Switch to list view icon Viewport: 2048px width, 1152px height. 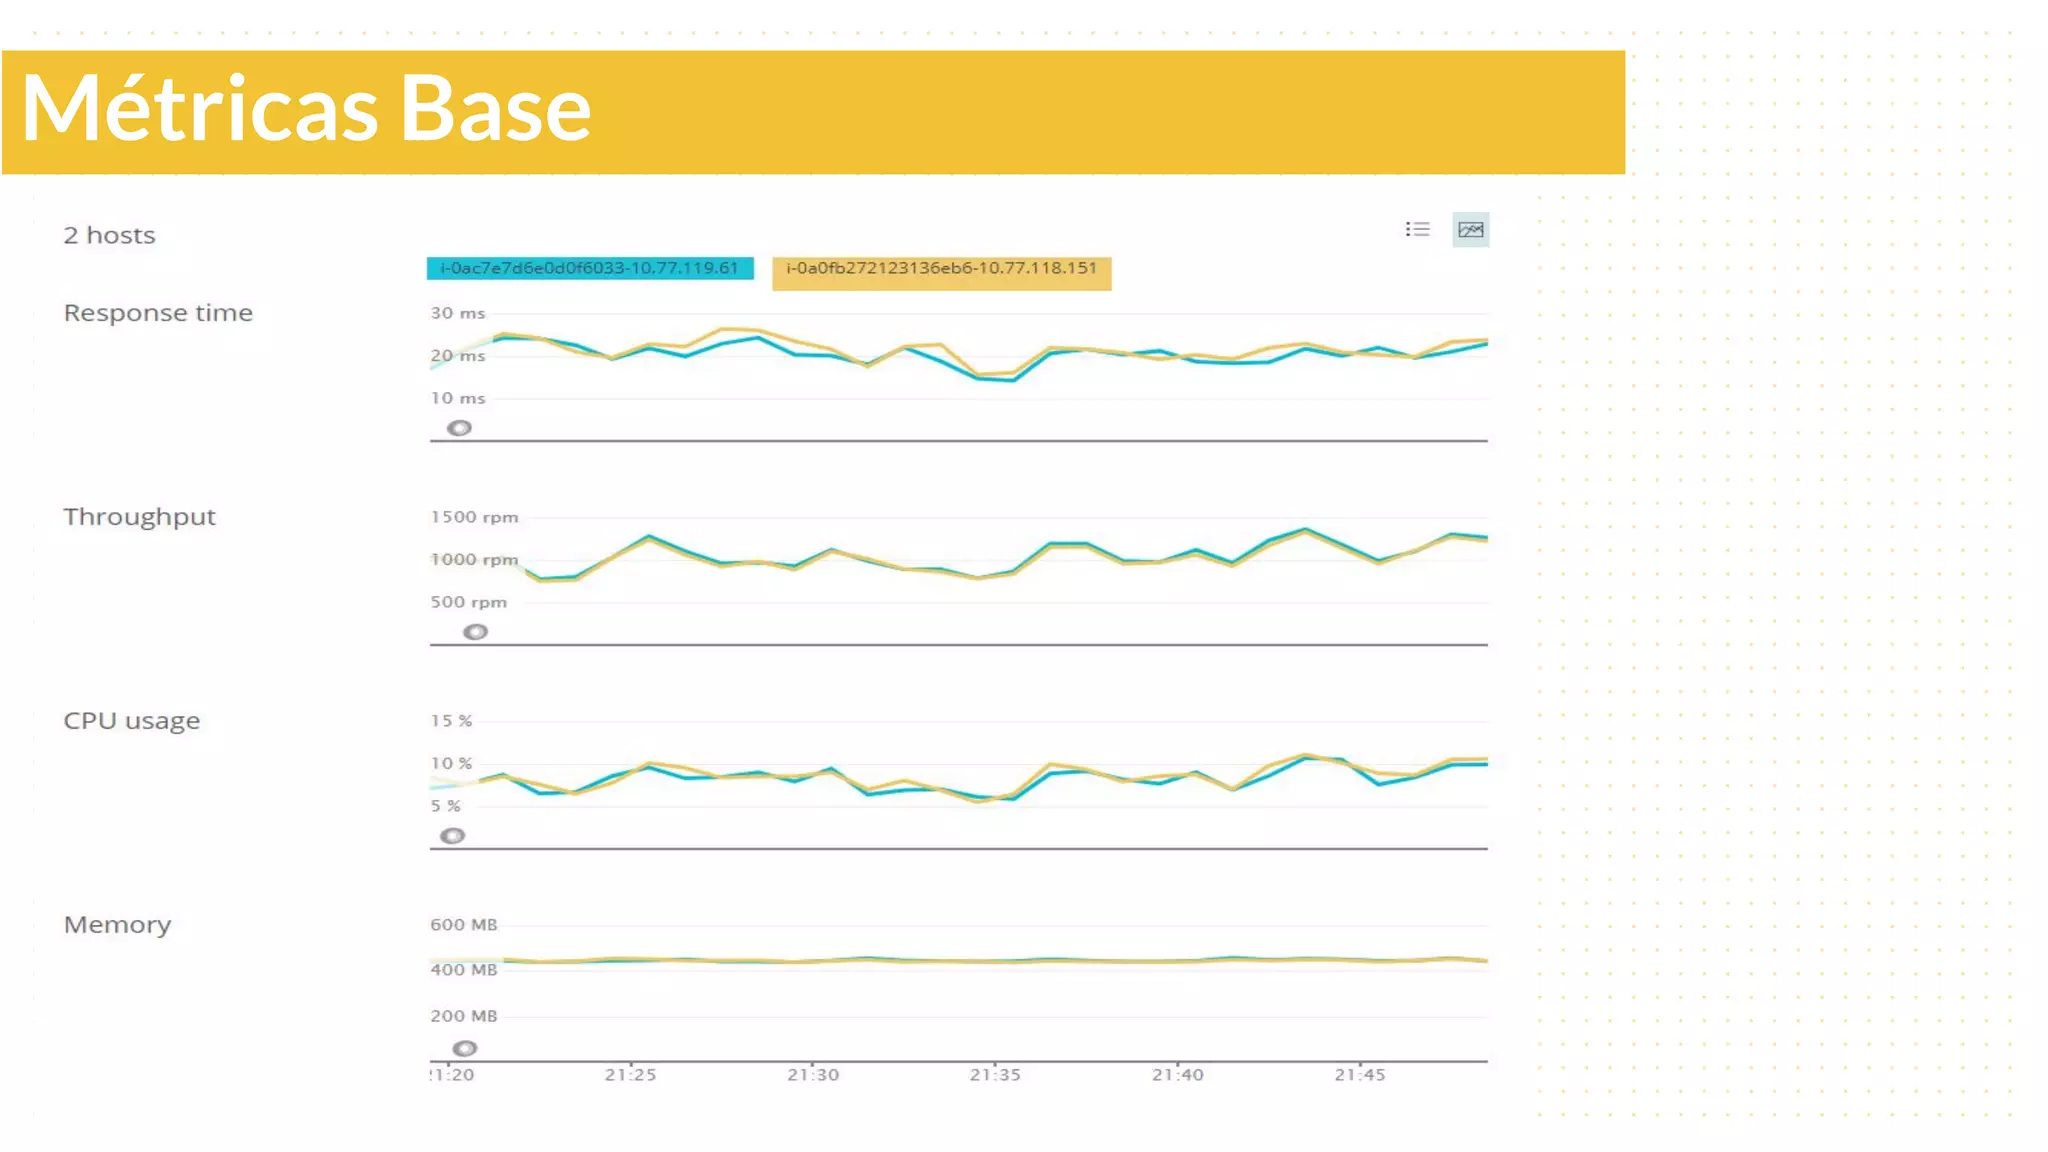coord(1417,229)
